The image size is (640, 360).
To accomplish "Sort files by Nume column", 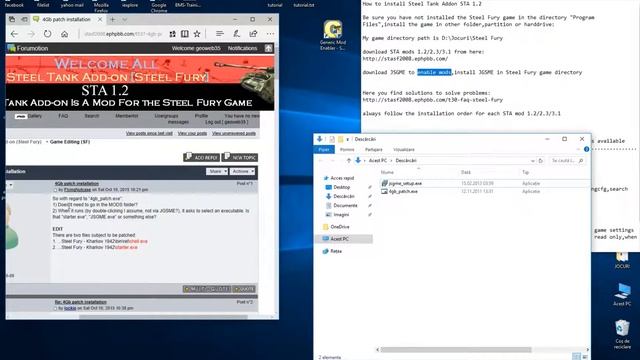I will point(387,172).
